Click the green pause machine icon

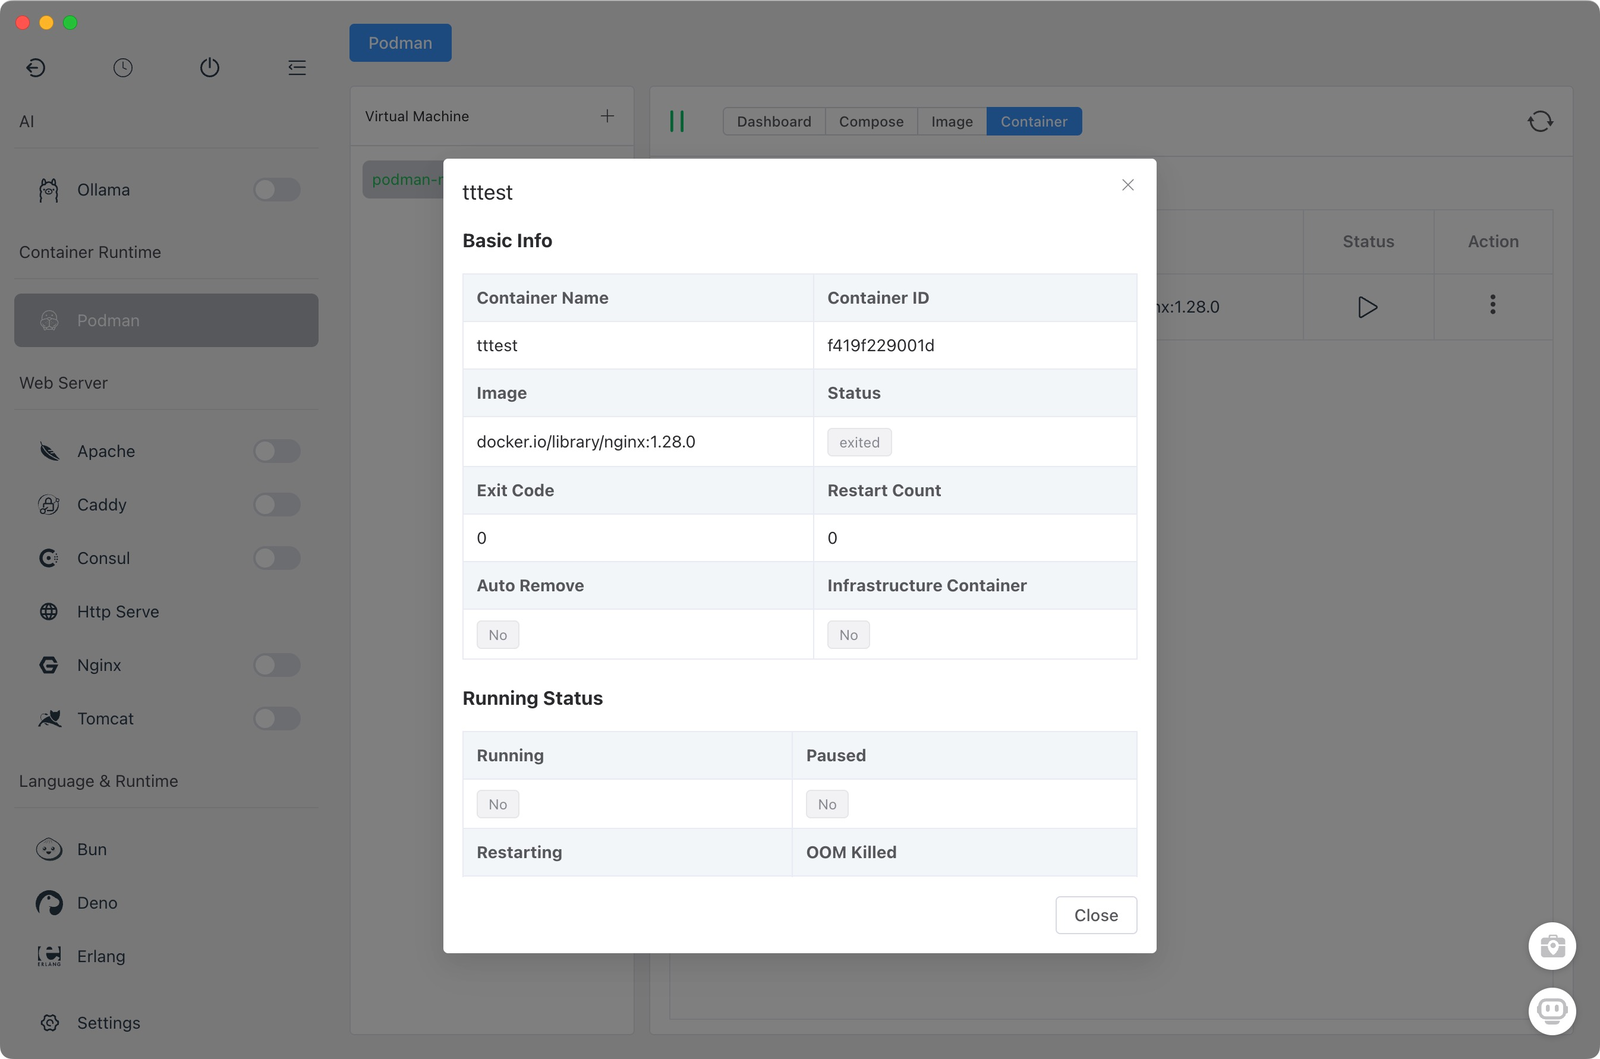pos(677,121)
